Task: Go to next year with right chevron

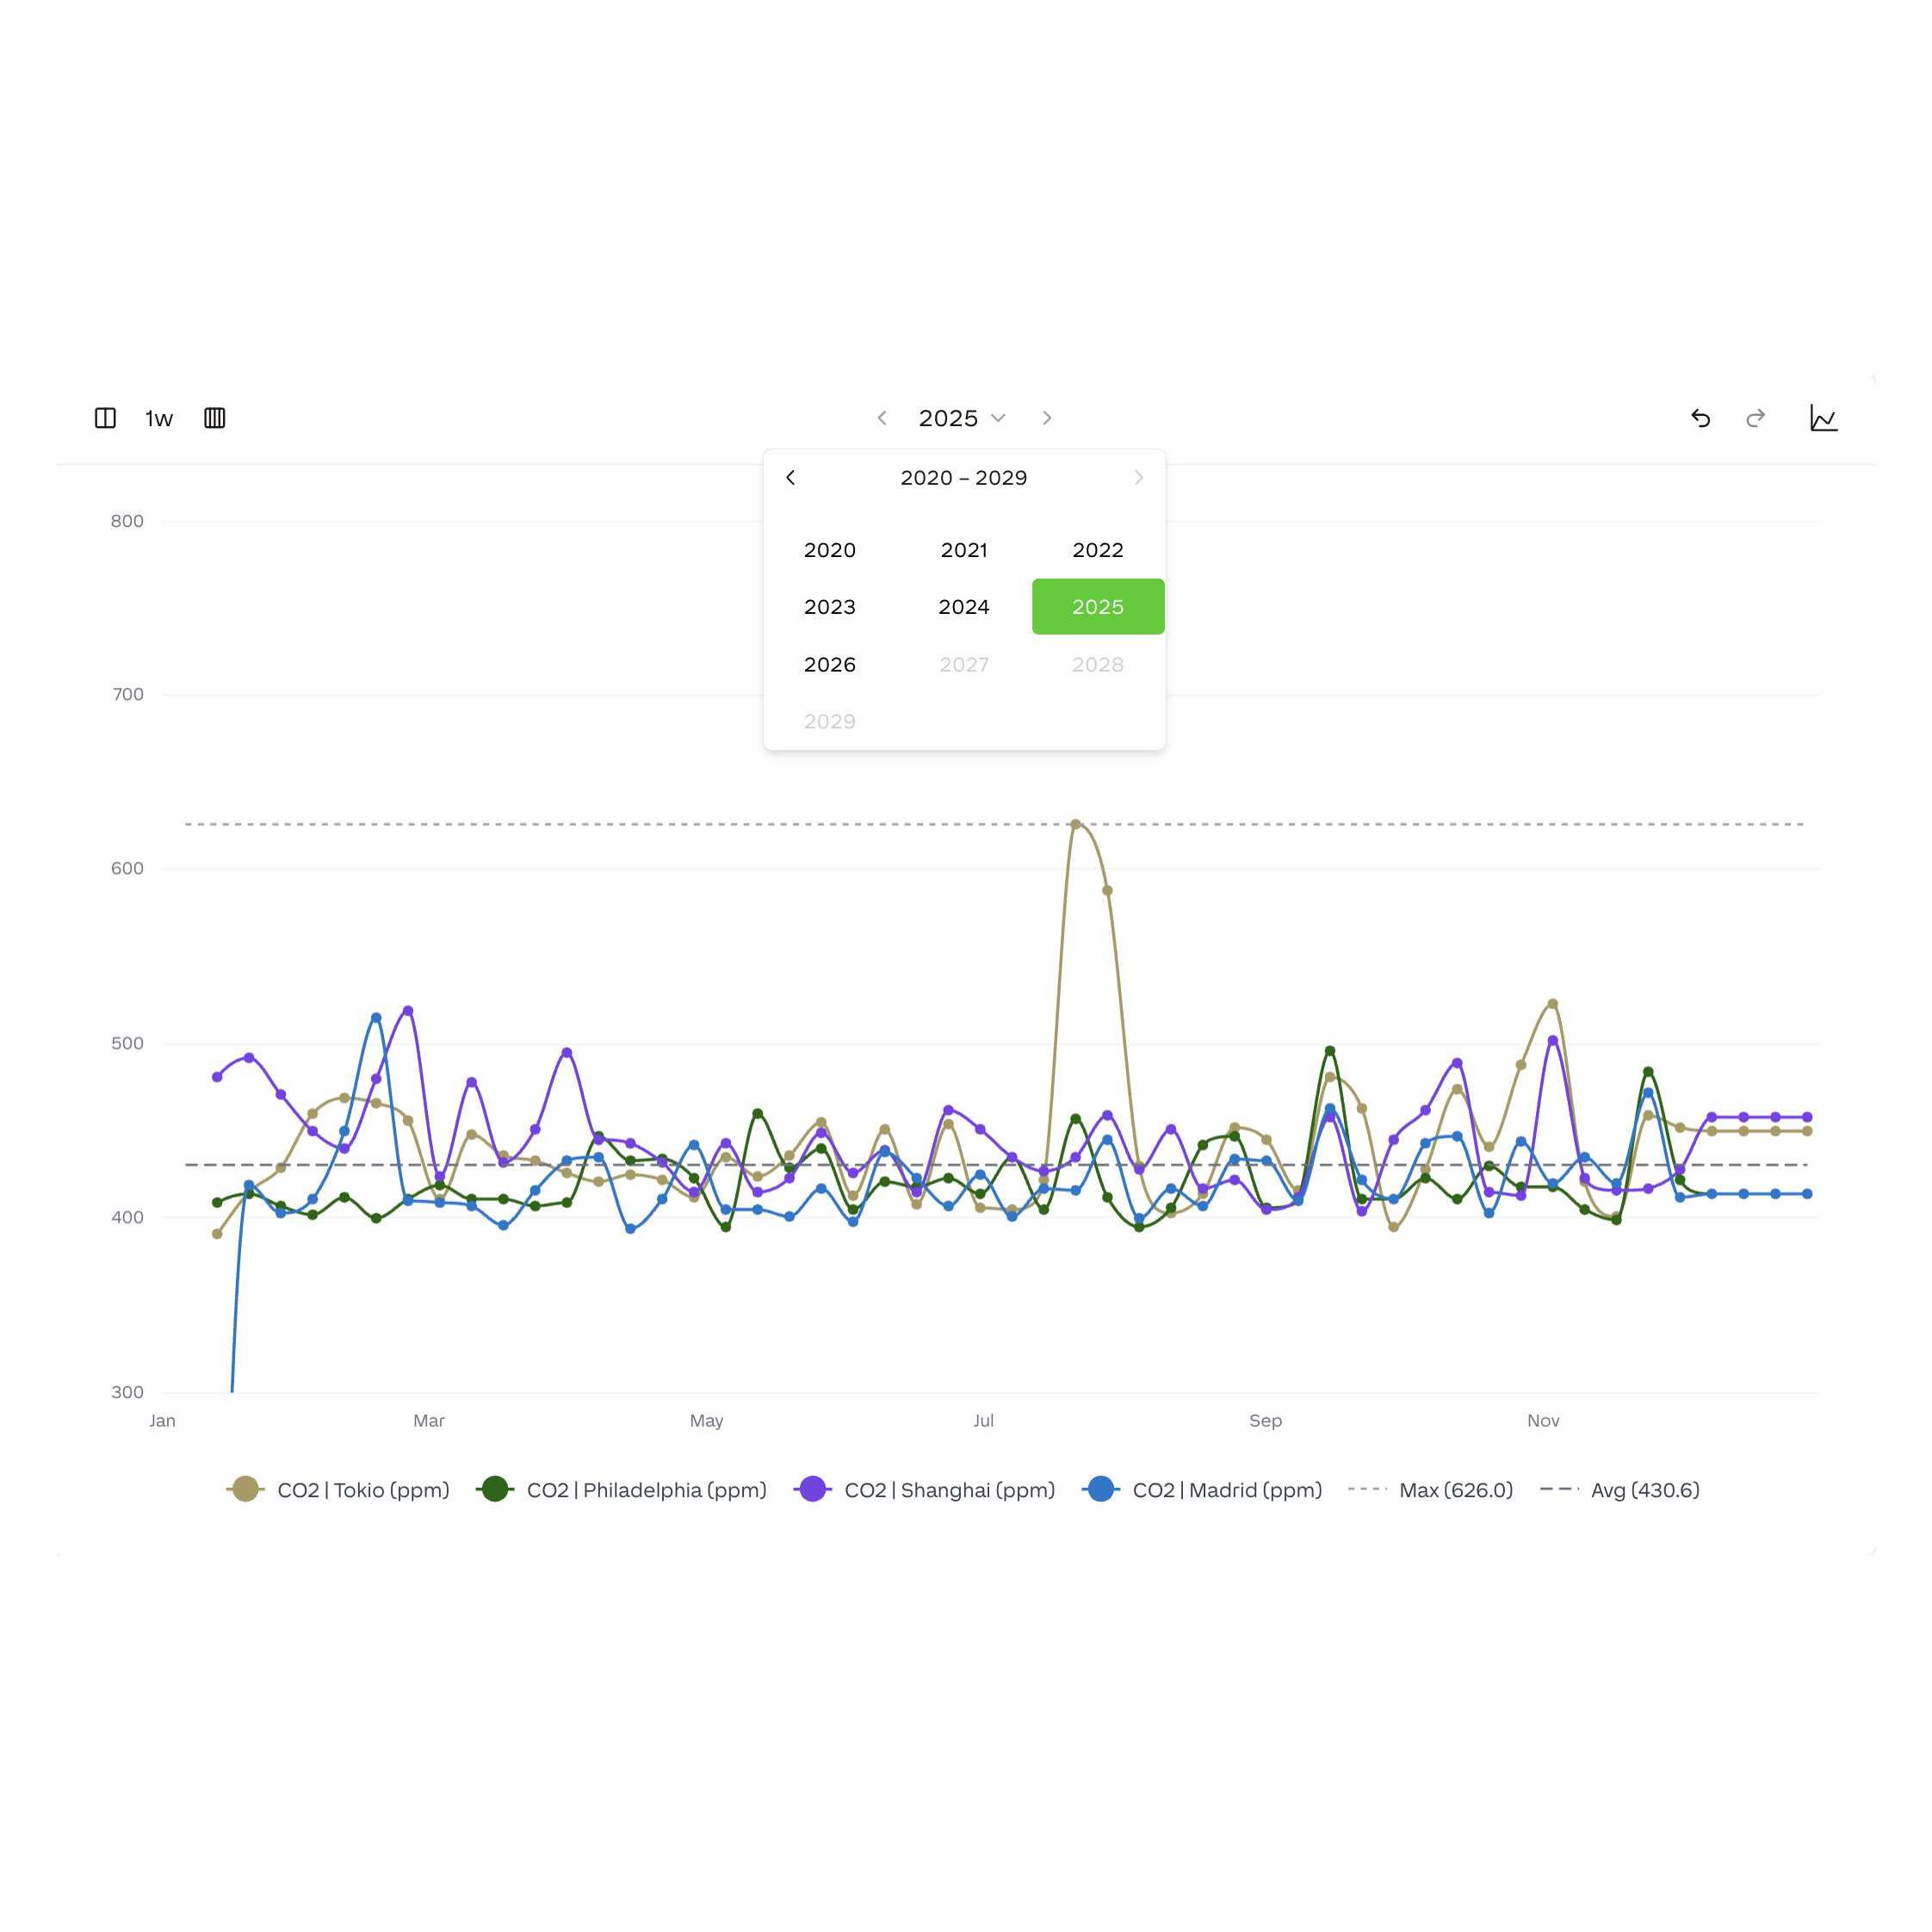Action: (1046, 418)
